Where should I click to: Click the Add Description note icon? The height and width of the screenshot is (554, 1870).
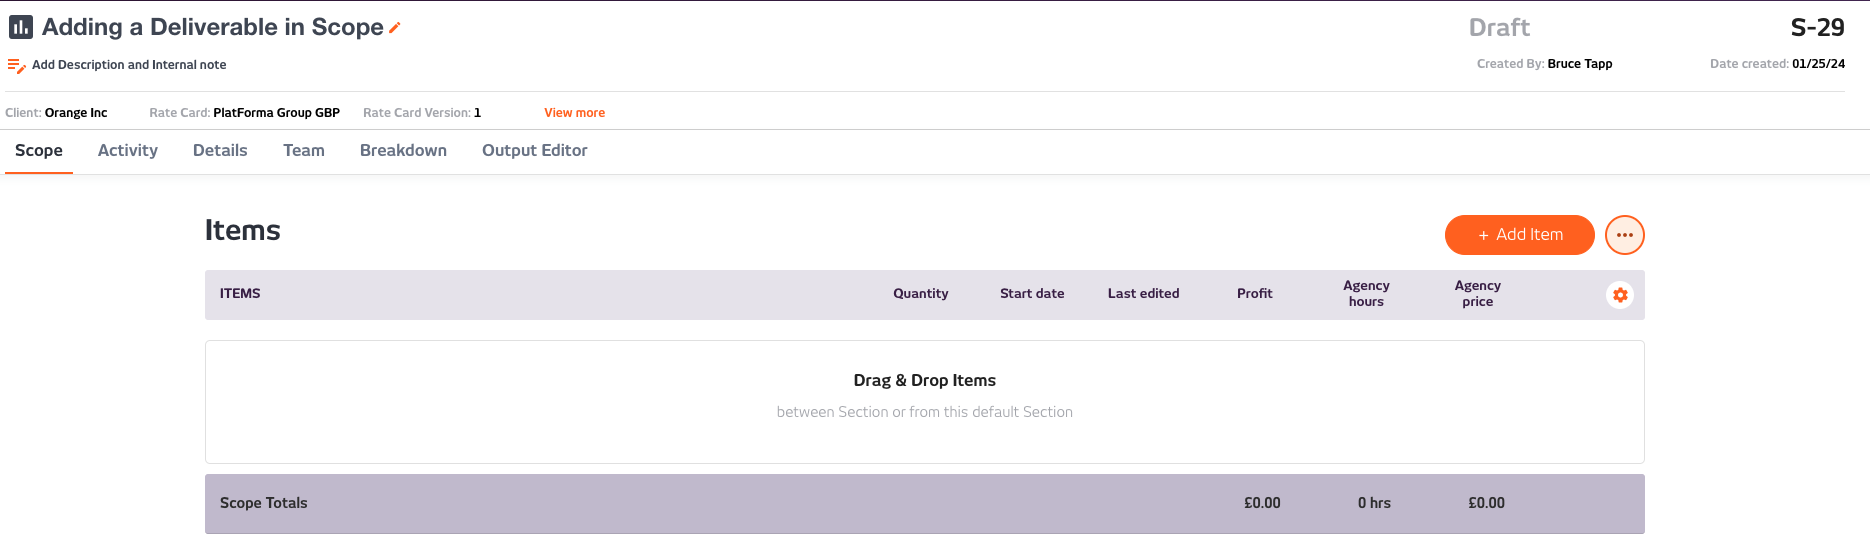(x=16, y=66)
